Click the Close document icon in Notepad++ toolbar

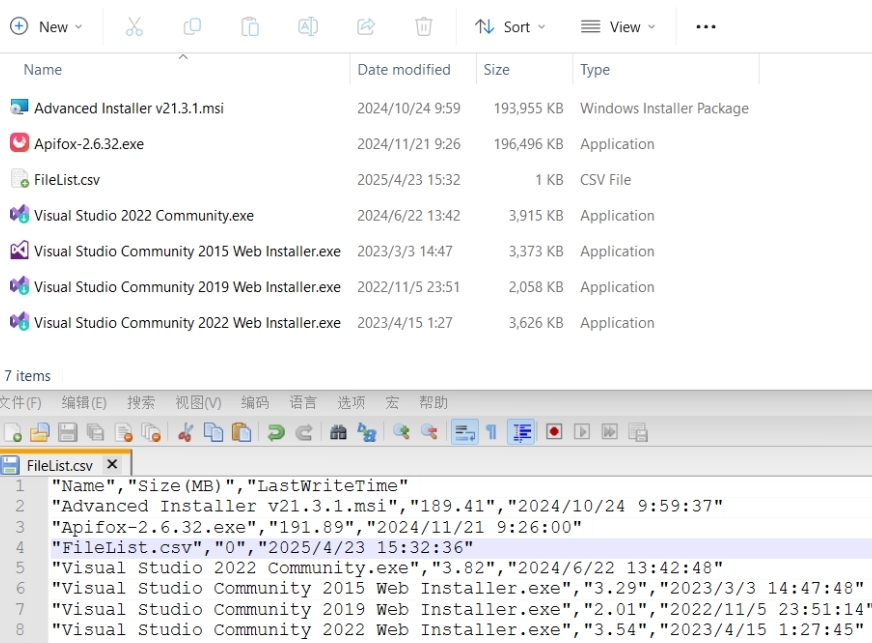[x=123, y=432]
